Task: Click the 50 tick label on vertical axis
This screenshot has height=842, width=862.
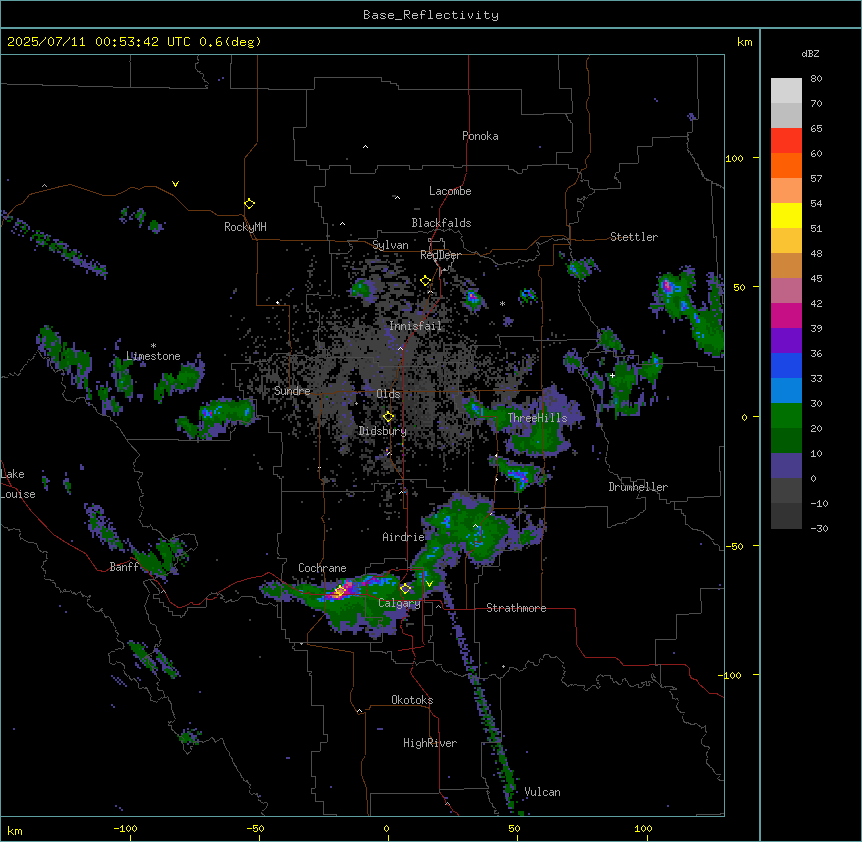Action: 739,287
